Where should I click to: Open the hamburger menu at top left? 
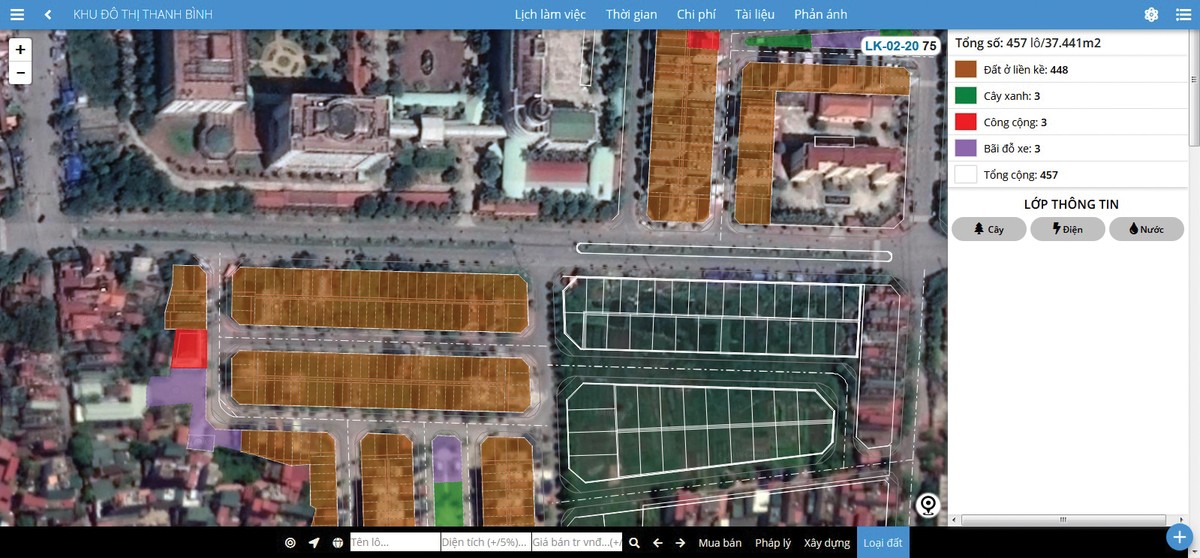coord(17,15)
